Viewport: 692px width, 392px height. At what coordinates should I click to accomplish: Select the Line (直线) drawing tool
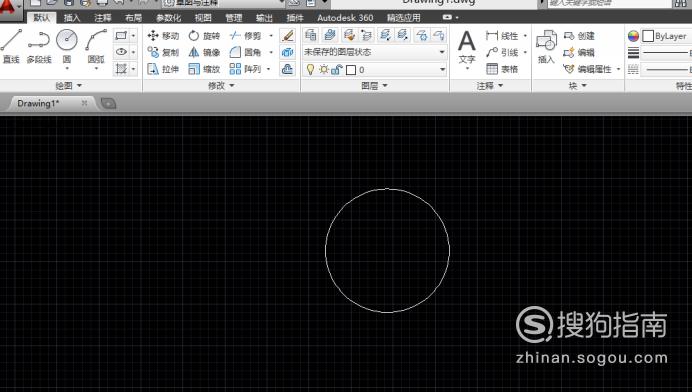[x=11, y=46]
